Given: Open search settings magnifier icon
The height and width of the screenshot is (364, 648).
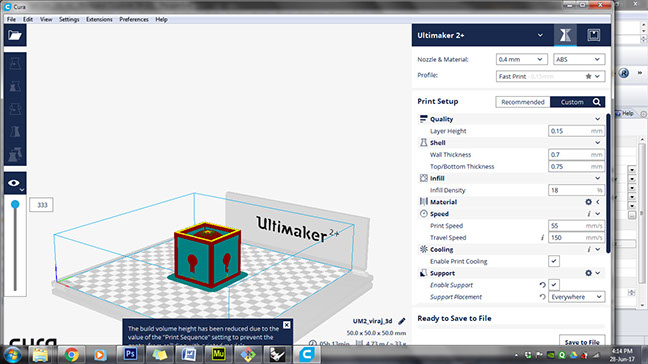Looking at the screenshot, I should coord(596,102).
